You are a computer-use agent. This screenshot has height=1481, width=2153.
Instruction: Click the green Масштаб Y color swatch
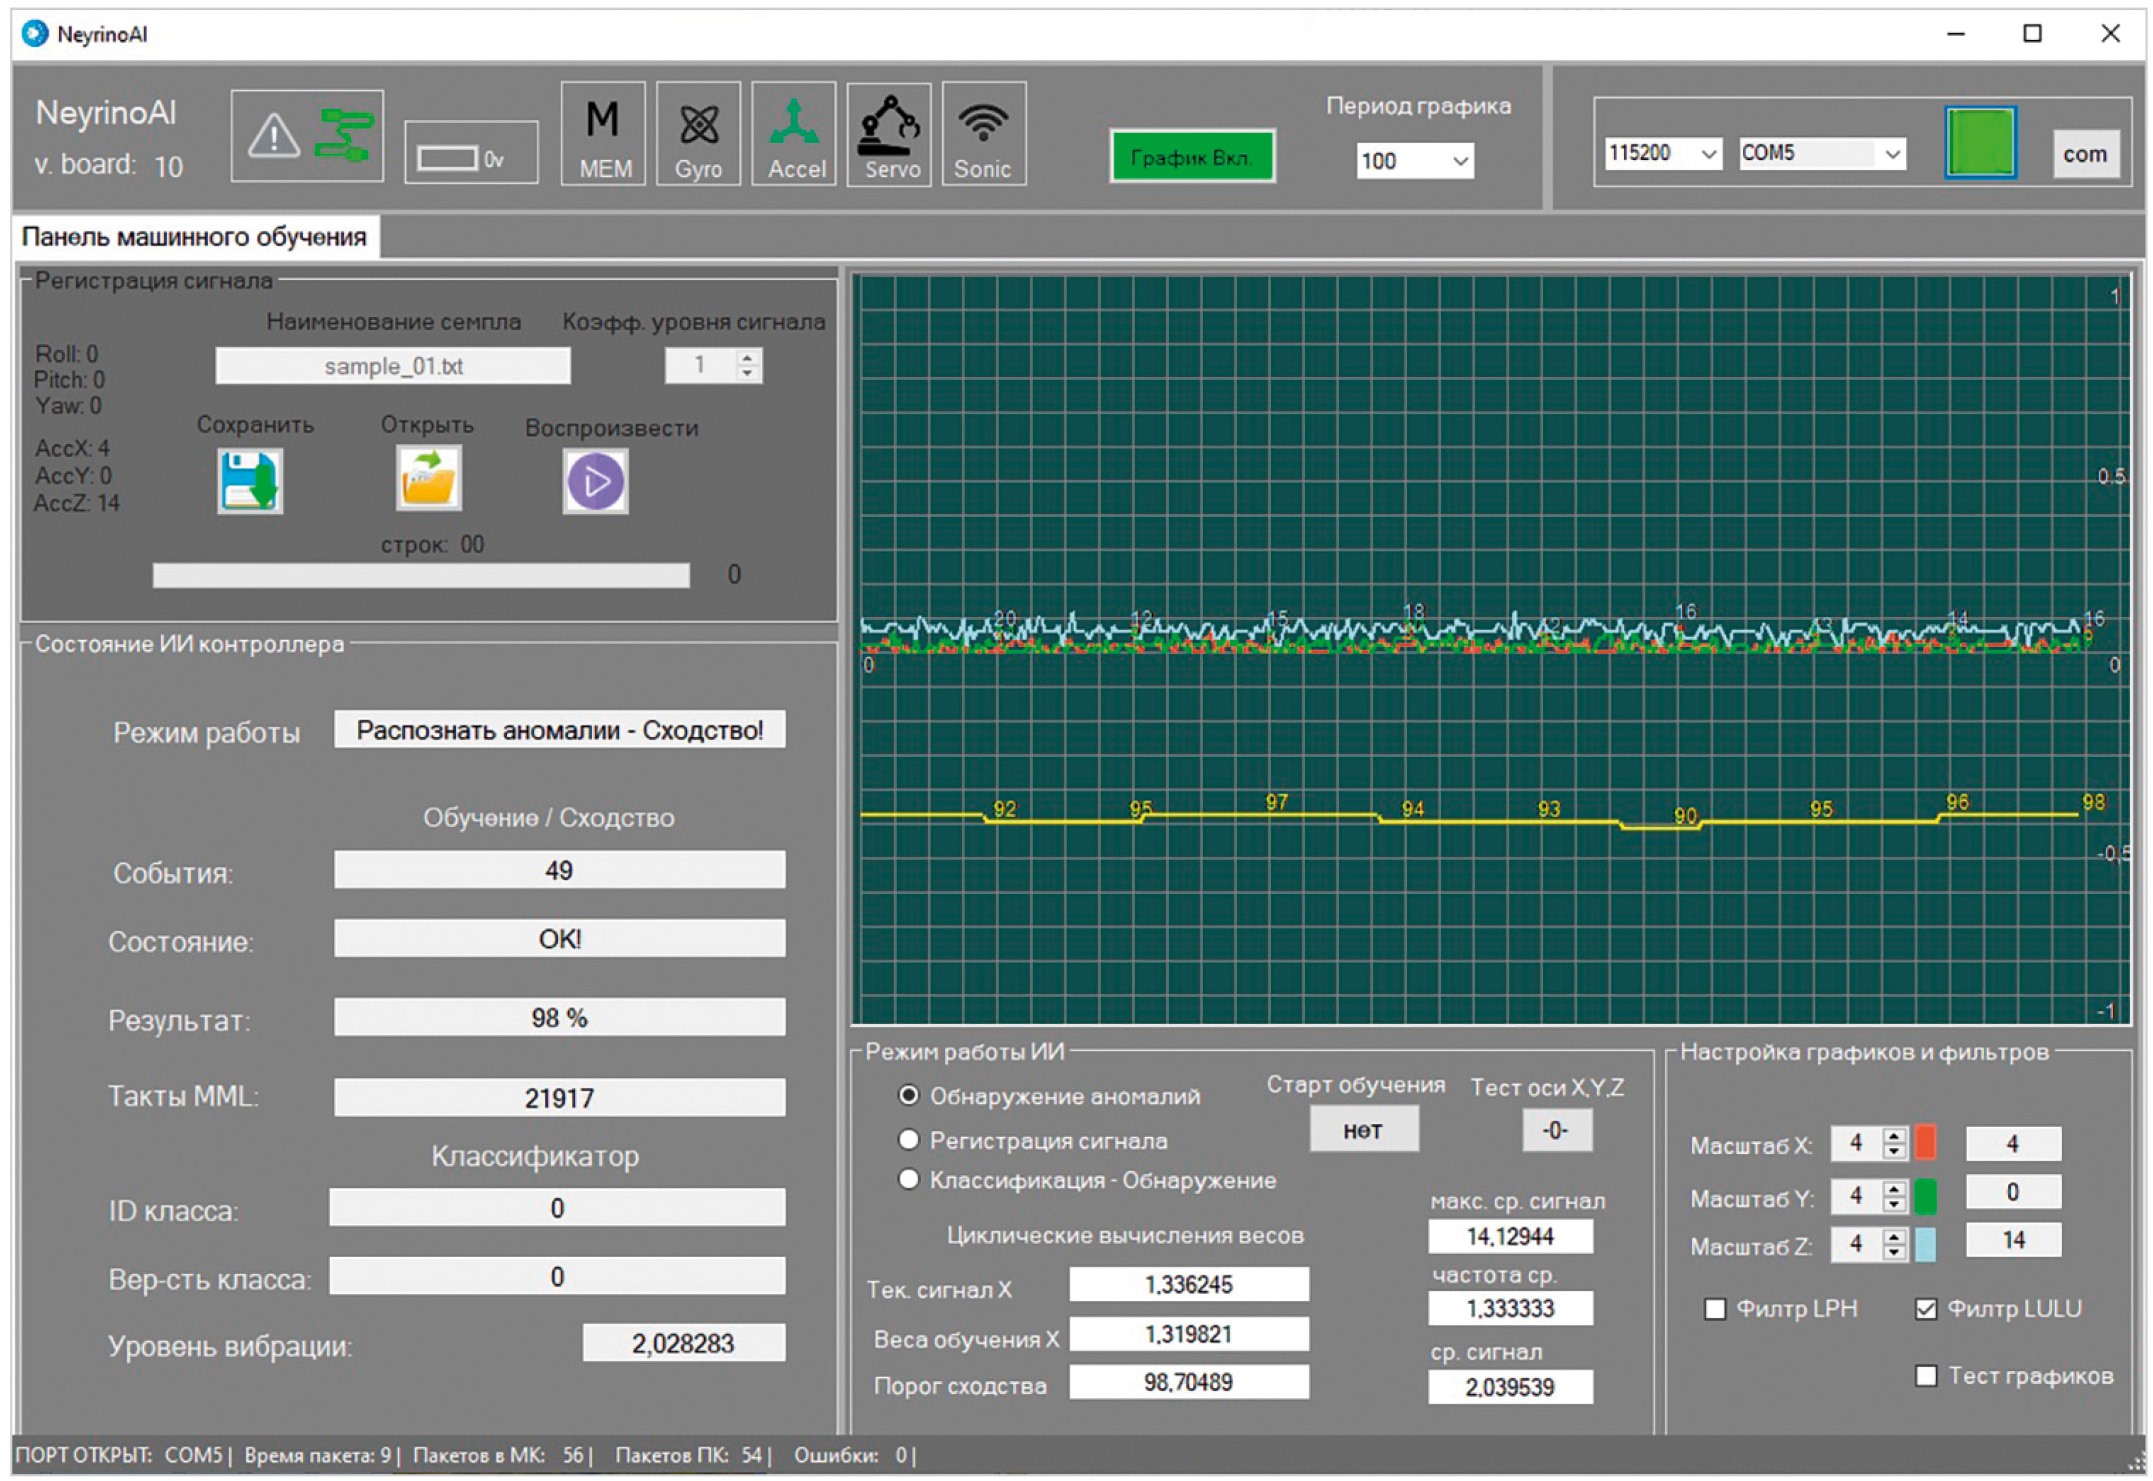click(x=1924, y=1196)
